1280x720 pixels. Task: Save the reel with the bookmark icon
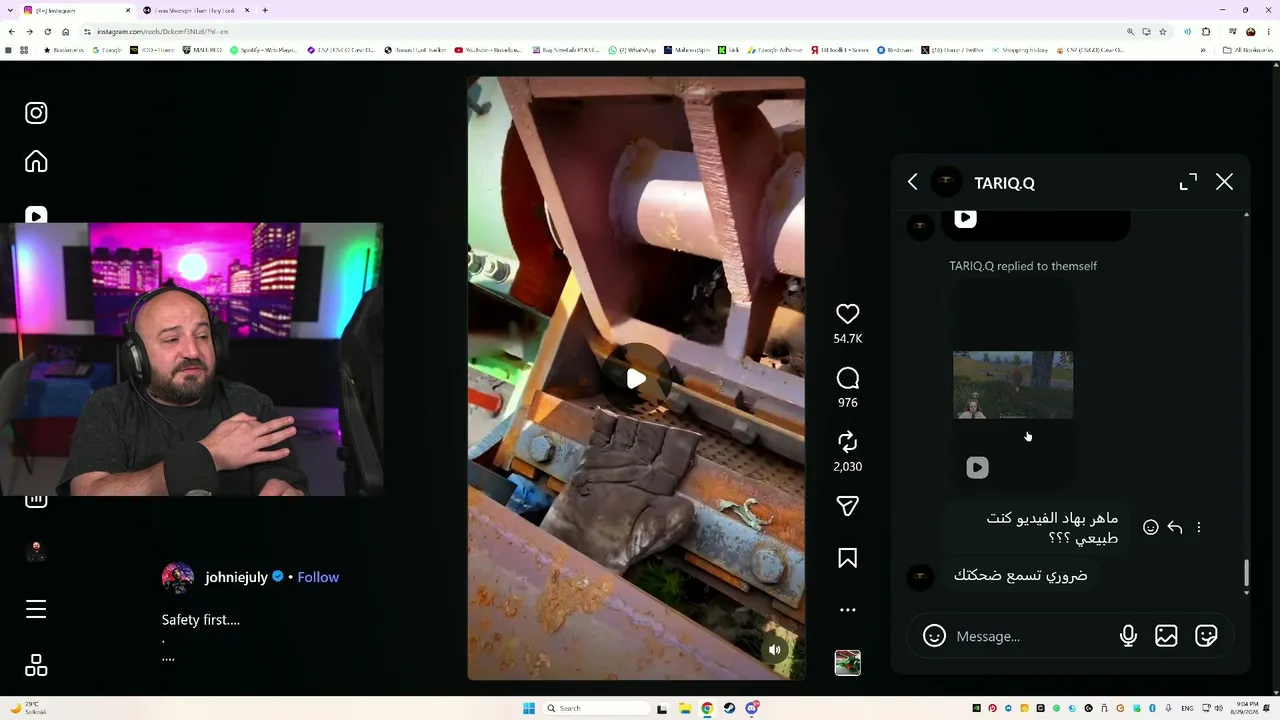tap(847, 558)
